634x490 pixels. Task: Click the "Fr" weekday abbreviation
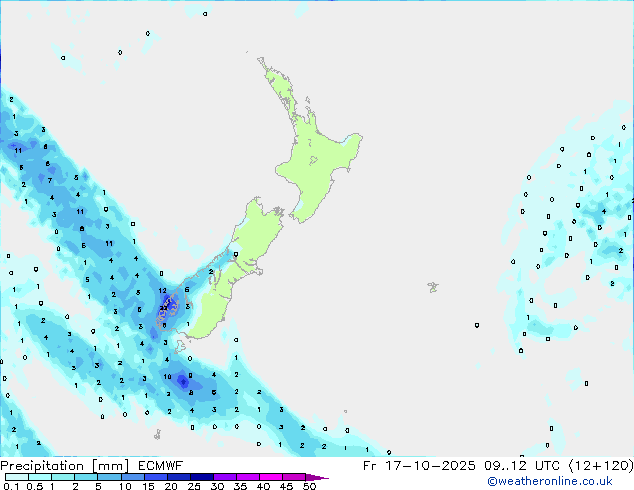[370, 466]
